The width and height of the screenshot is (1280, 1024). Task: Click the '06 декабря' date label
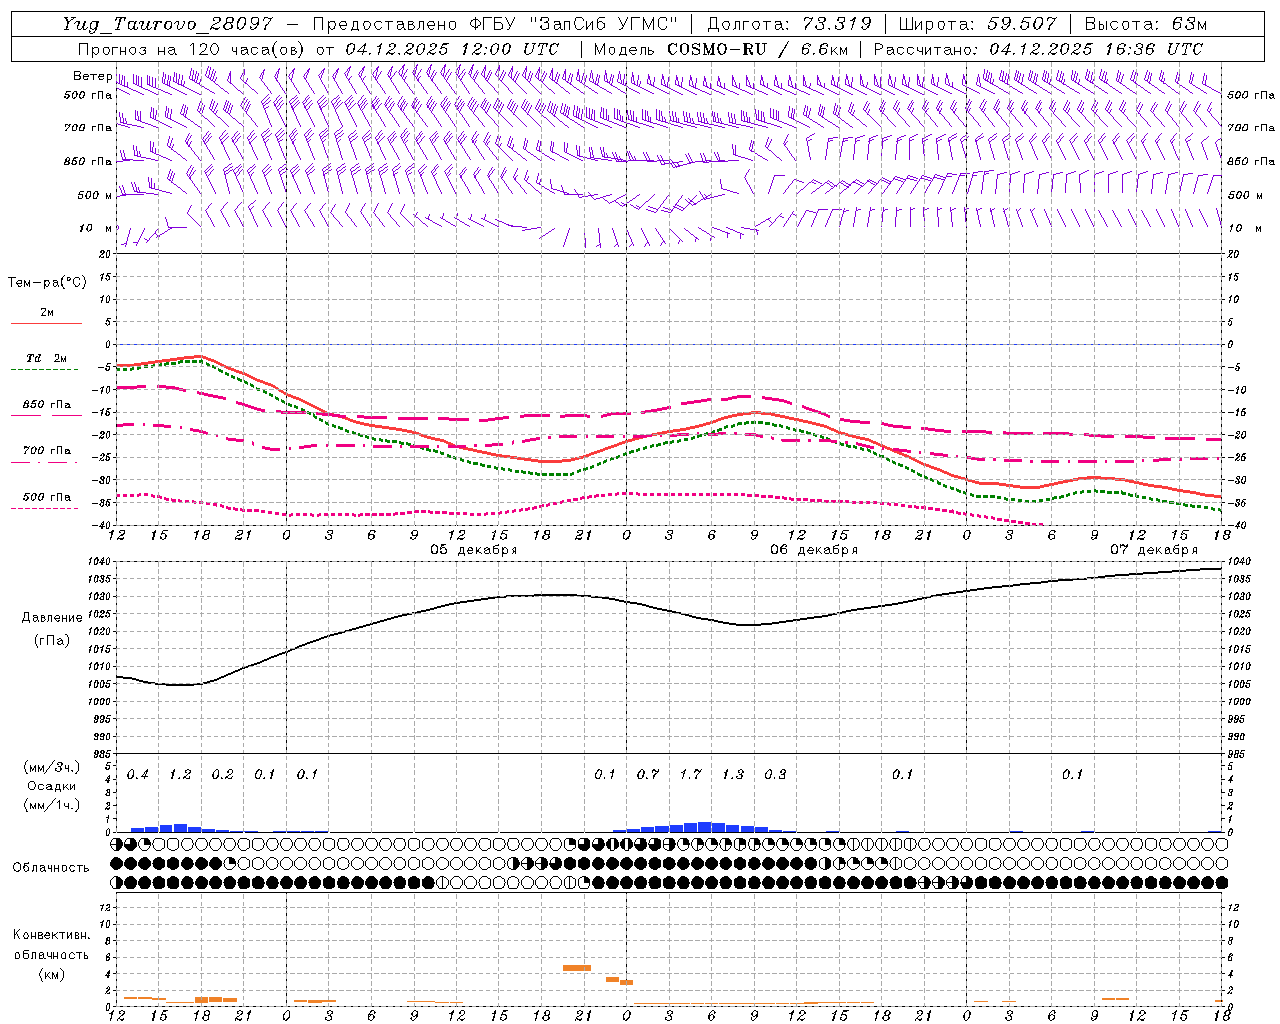(814, 550)
